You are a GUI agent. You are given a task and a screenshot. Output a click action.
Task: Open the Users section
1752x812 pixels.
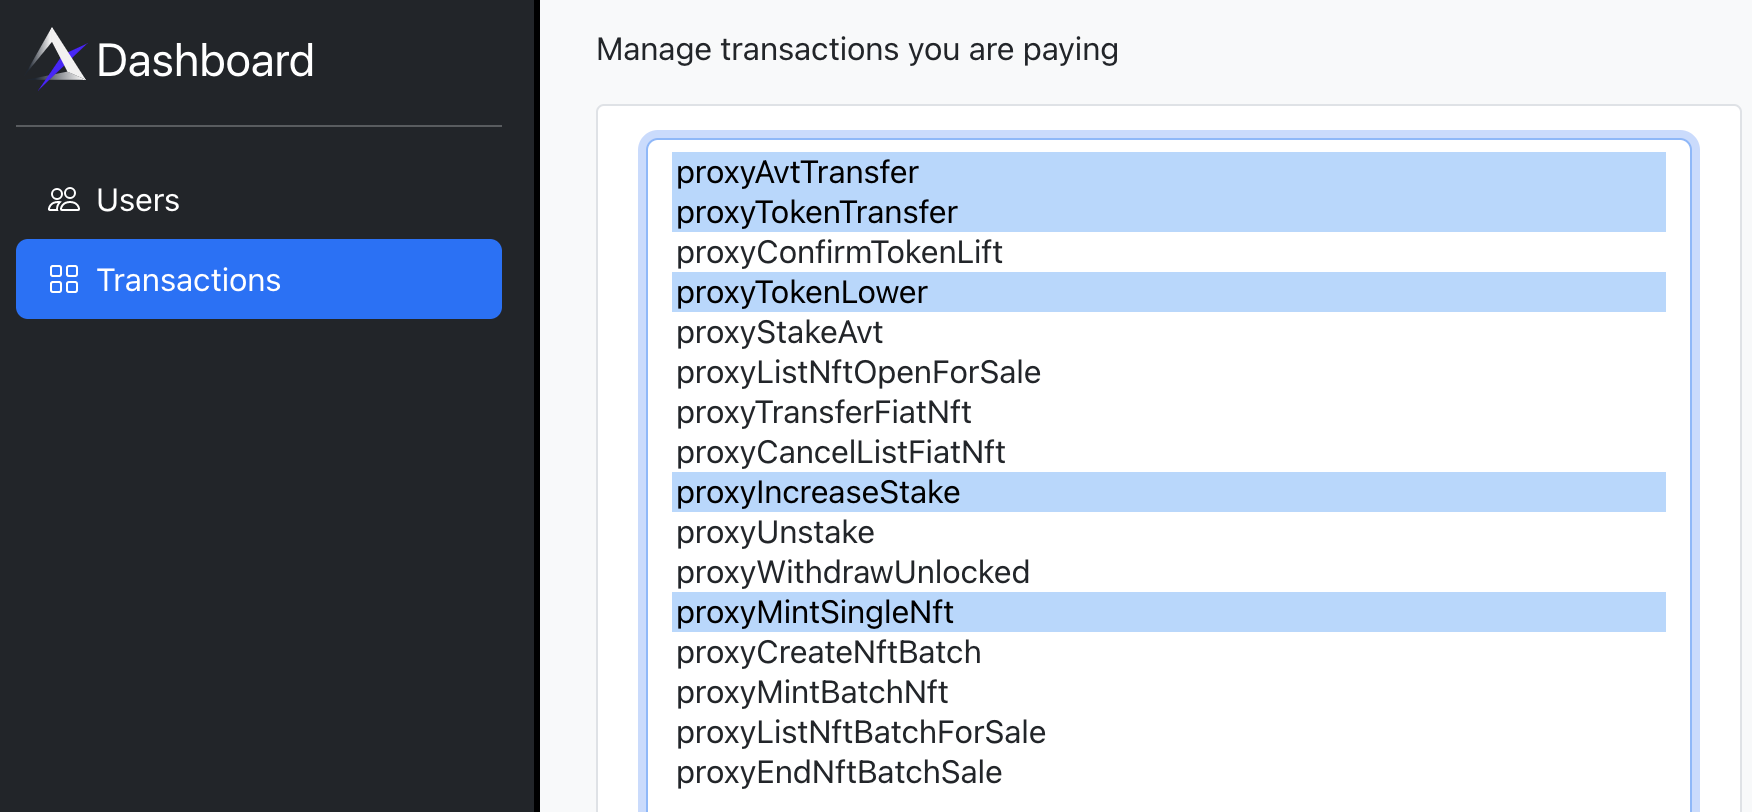[138, 199]
